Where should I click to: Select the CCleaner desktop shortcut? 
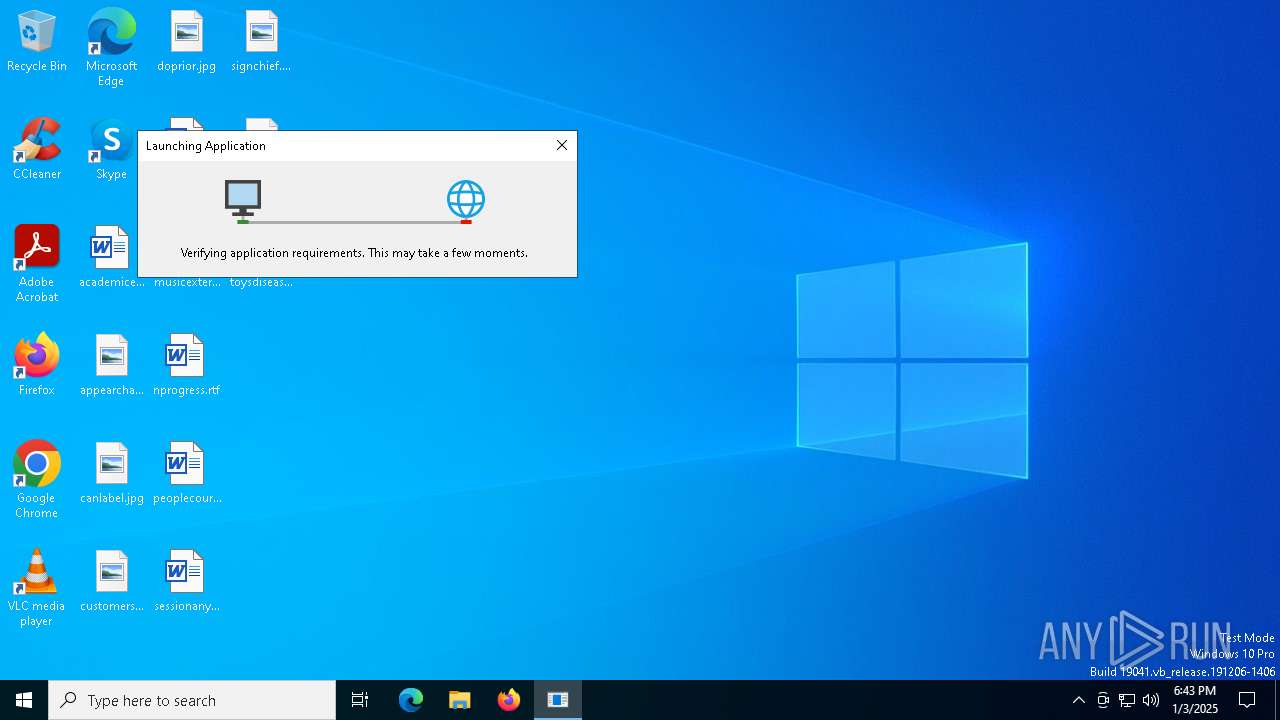coord(37,150)
